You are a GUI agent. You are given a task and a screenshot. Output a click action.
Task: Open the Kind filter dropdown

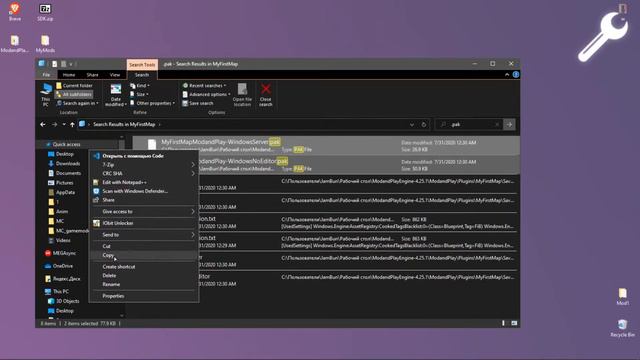click(x=140, y=86)
